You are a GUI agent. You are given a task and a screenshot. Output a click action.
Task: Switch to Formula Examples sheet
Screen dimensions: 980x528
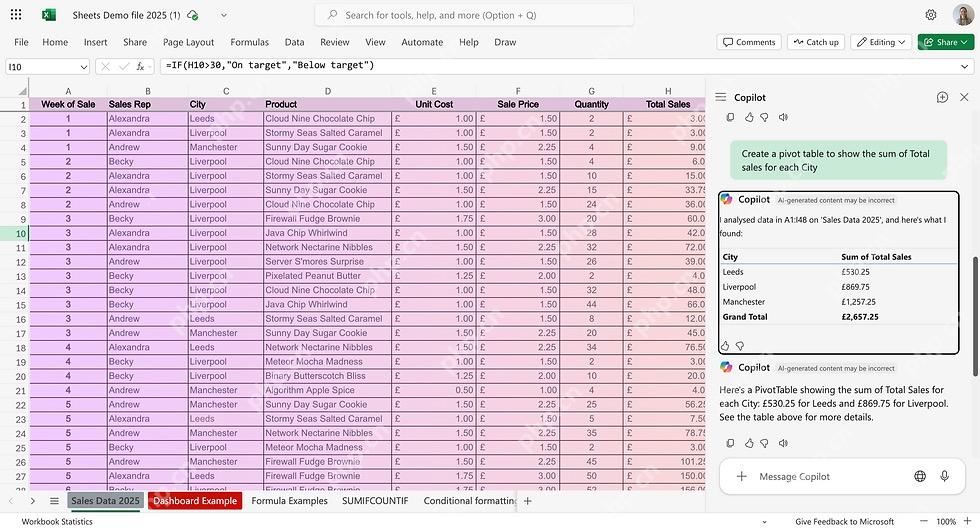tap(289, 501)
